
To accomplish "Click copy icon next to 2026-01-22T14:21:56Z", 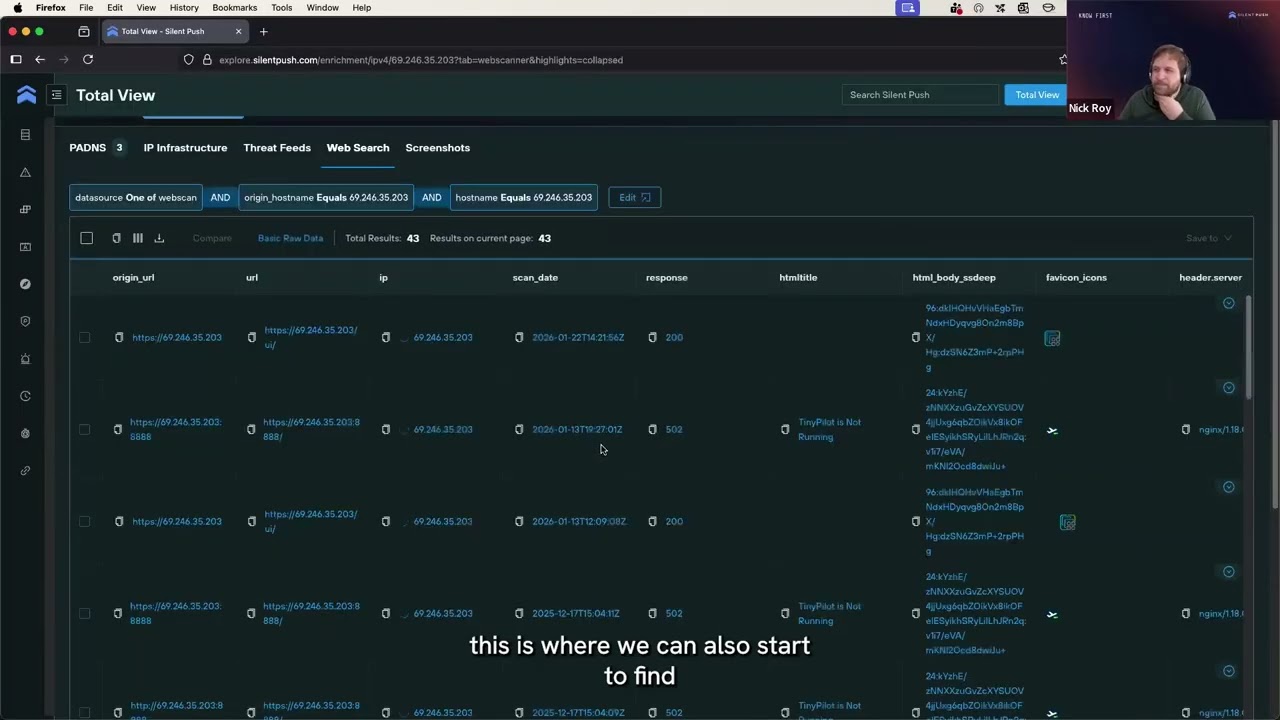I will click(x=519, y=338).
